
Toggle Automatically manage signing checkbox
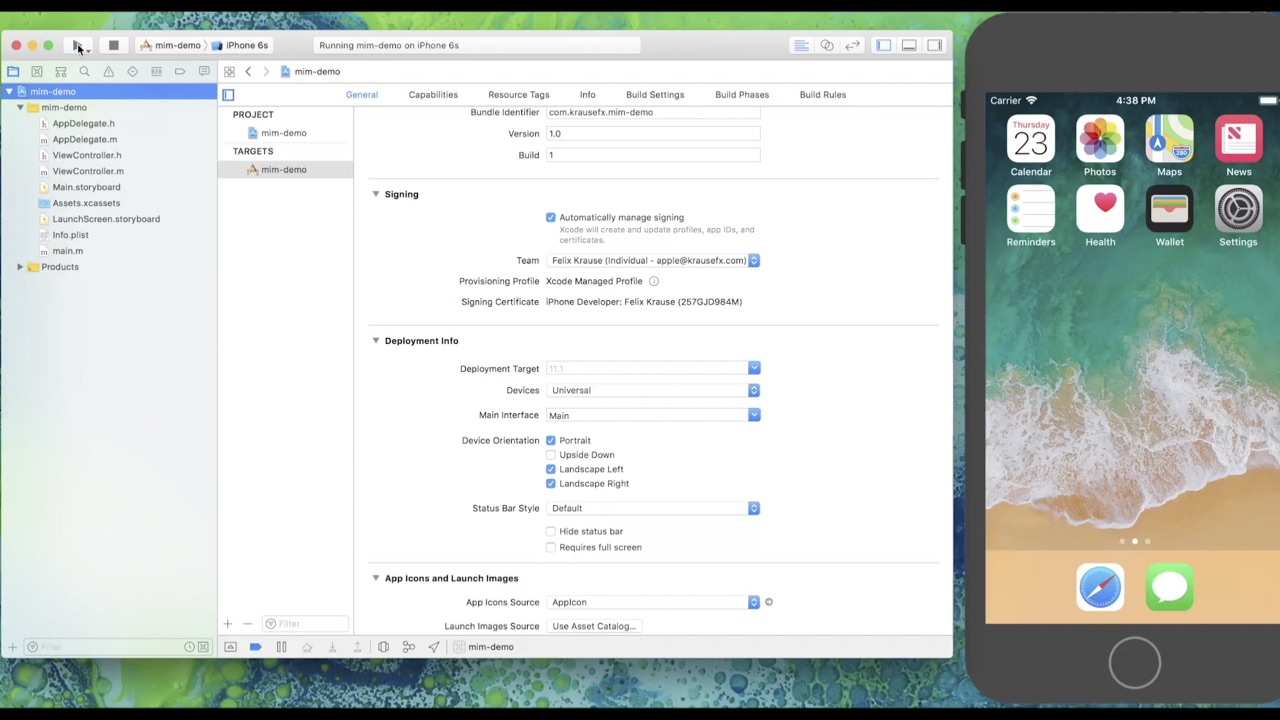pos(550,217)
